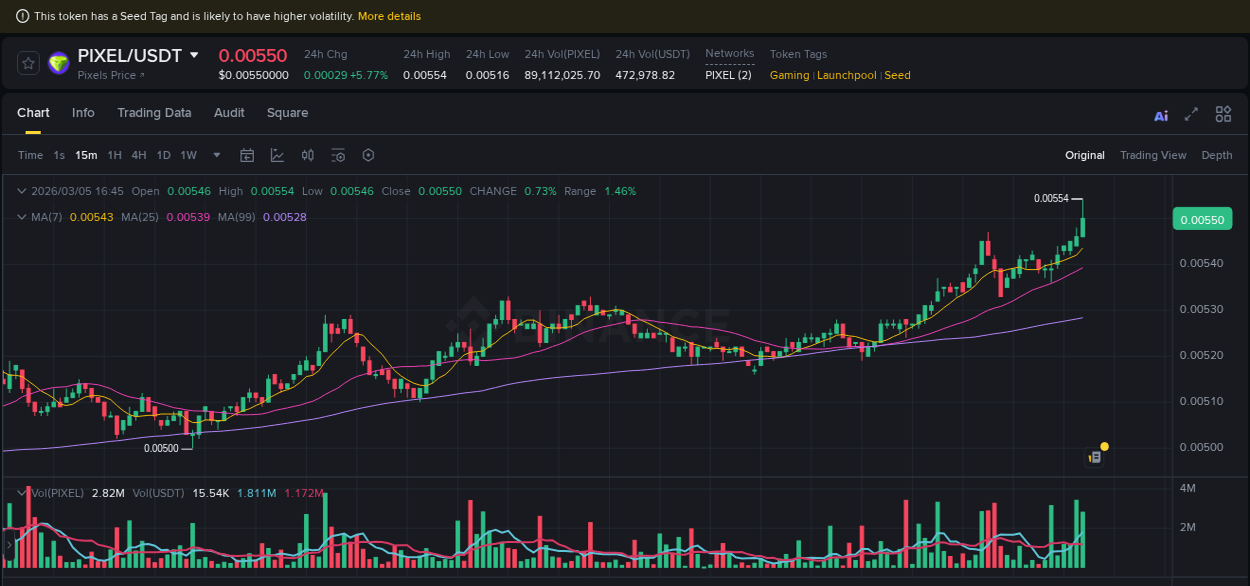This screenshot has height=586, width=1250.
Task: Switch to the Trading Data tab
Action: 154,113
